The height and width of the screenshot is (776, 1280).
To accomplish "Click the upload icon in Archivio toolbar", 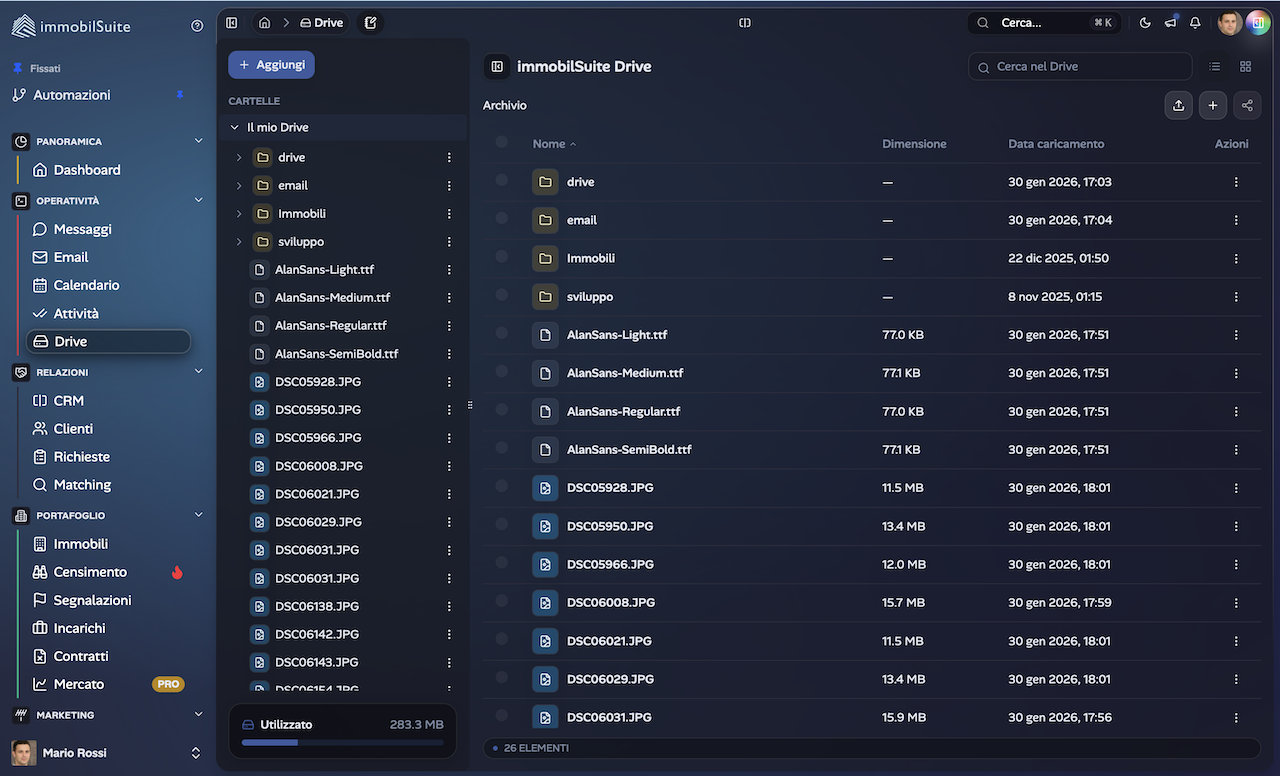I will click(x=1178, y=105).
